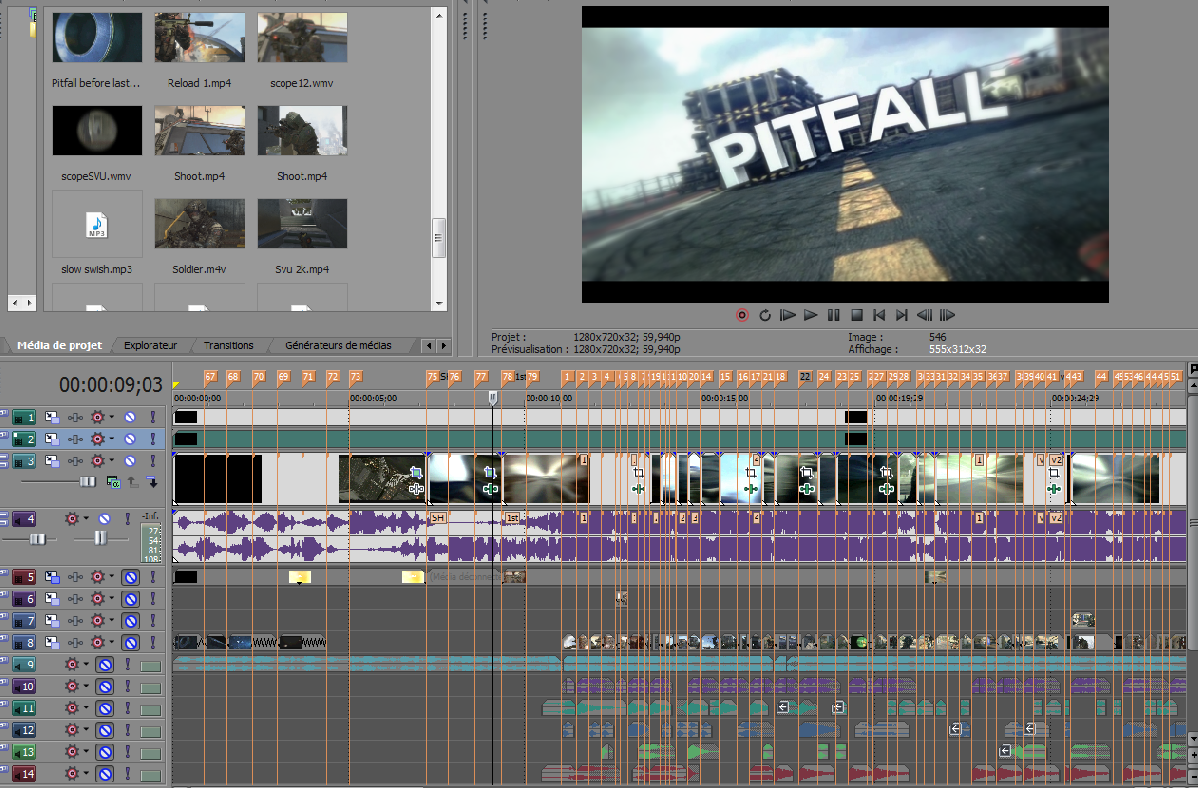Open automation settings gear on track 1
This screenshot has width=1198, height=788.
click(97, 417)
